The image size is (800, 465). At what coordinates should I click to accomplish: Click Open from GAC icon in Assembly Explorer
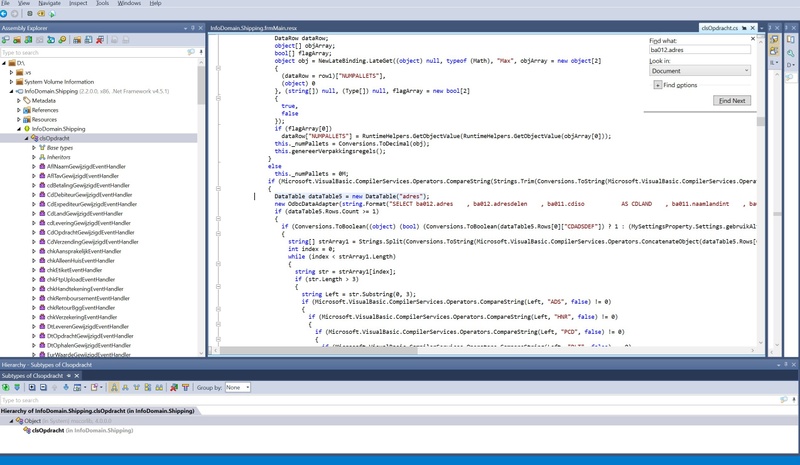(28, 40)
